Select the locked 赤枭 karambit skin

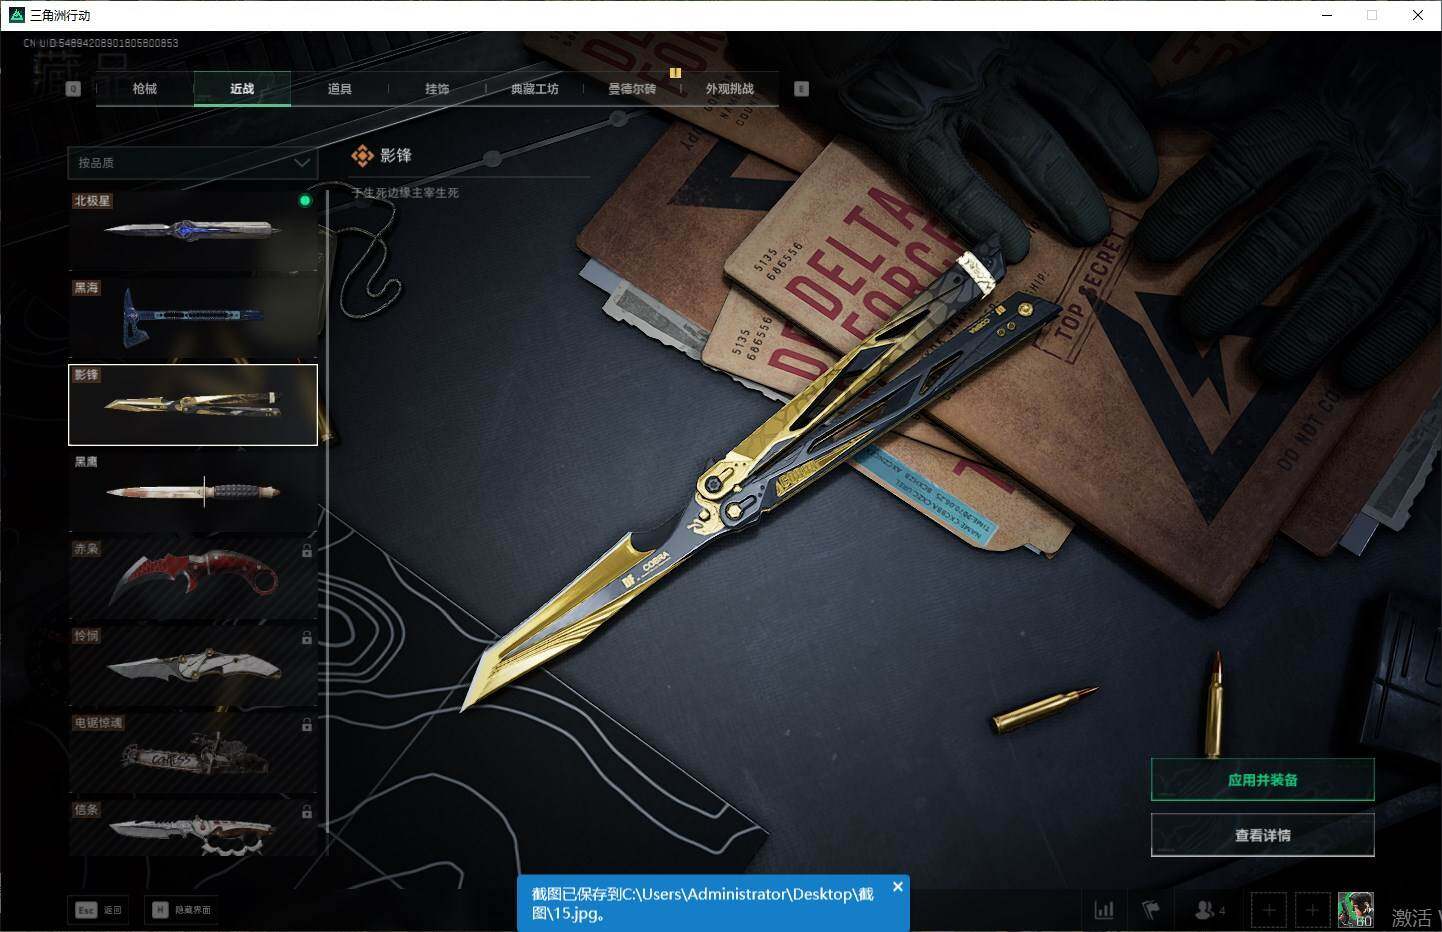[x=193, y=579]
